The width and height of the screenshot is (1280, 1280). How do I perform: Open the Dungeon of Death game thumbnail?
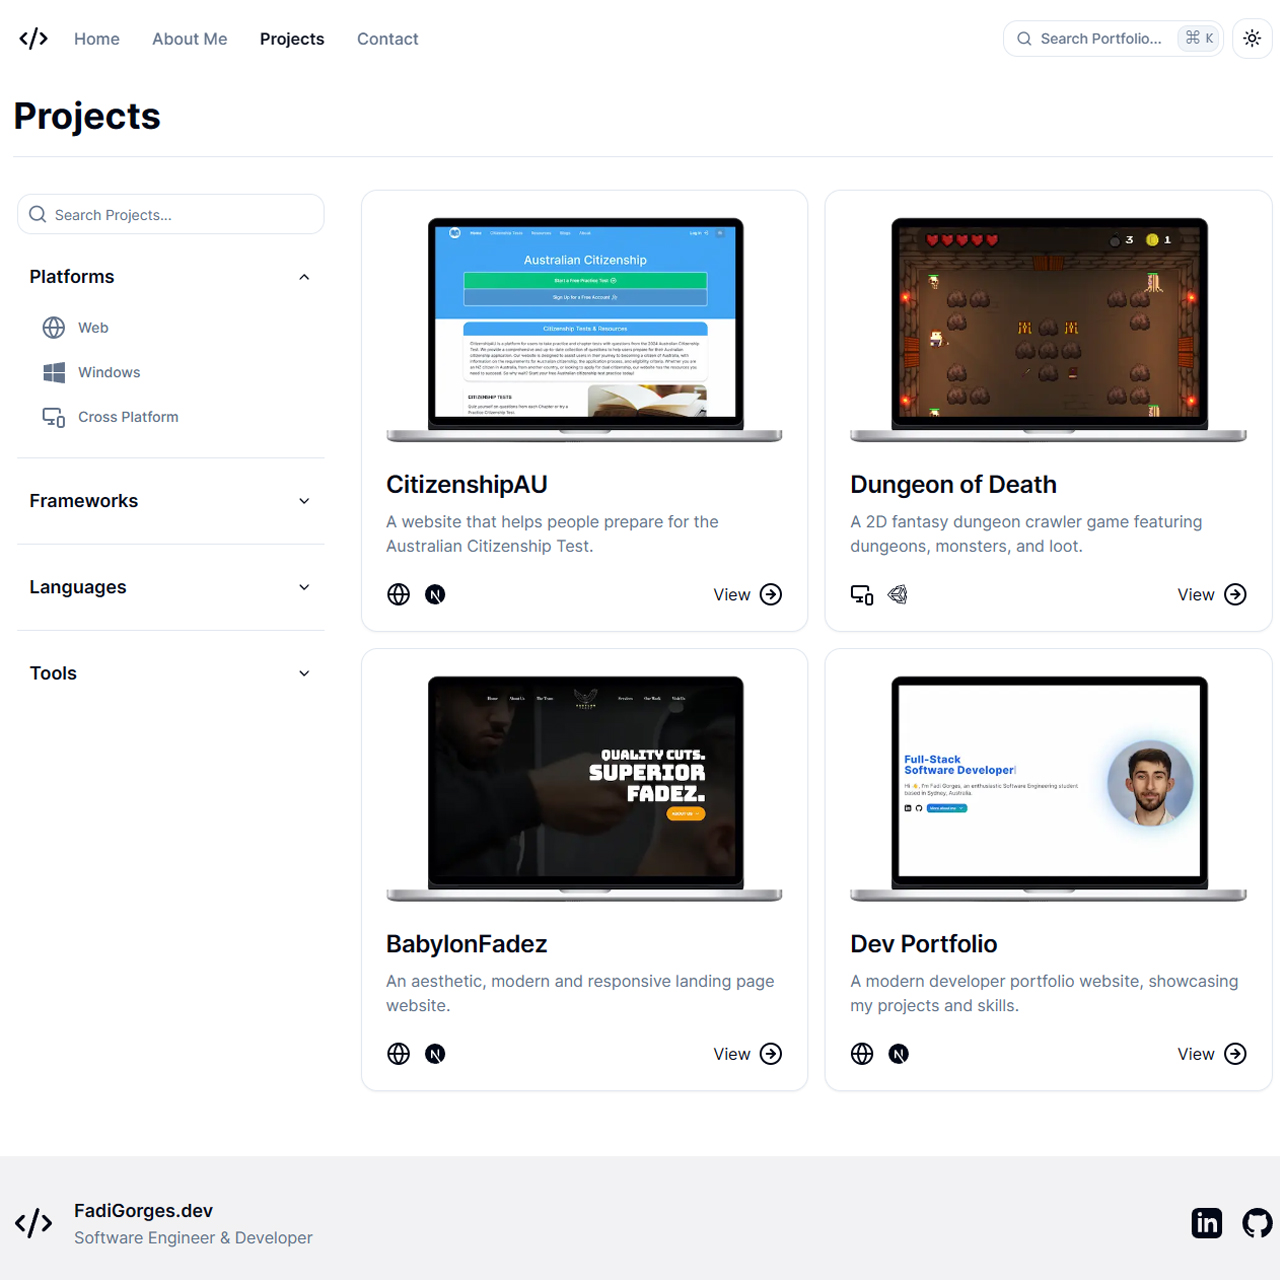point(1048,330)
